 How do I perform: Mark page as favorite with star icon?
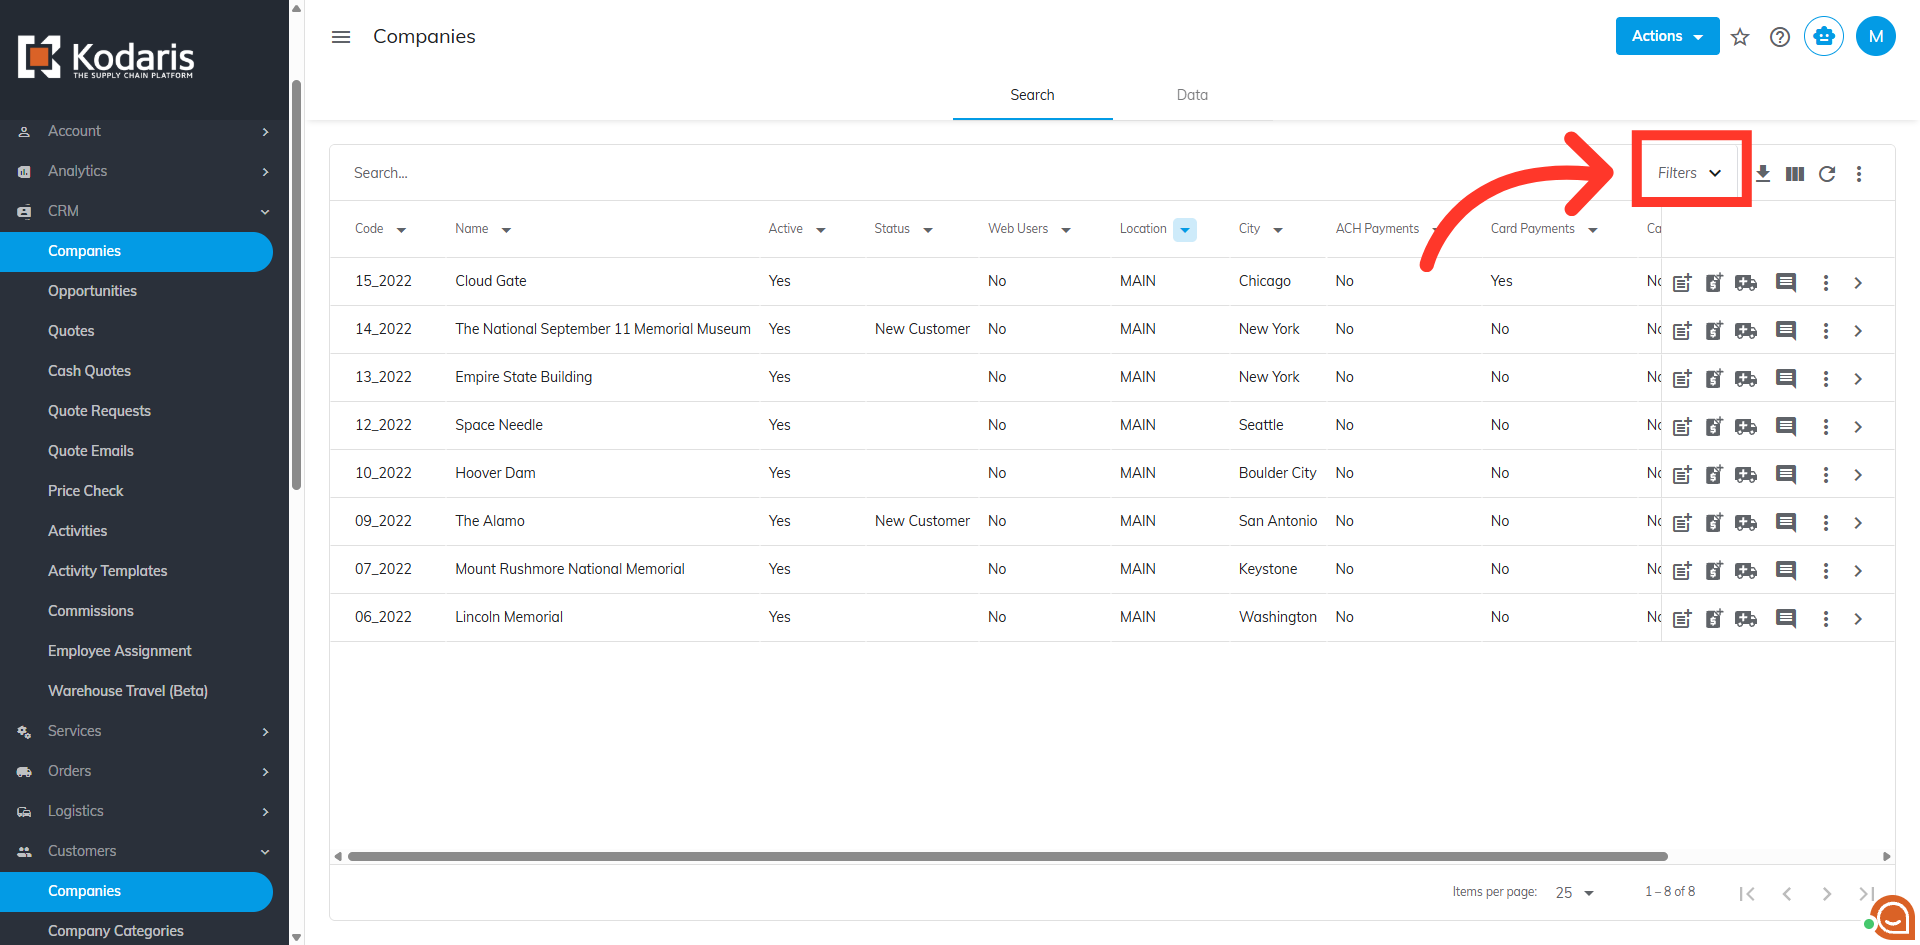click(x=1740, y=37)
